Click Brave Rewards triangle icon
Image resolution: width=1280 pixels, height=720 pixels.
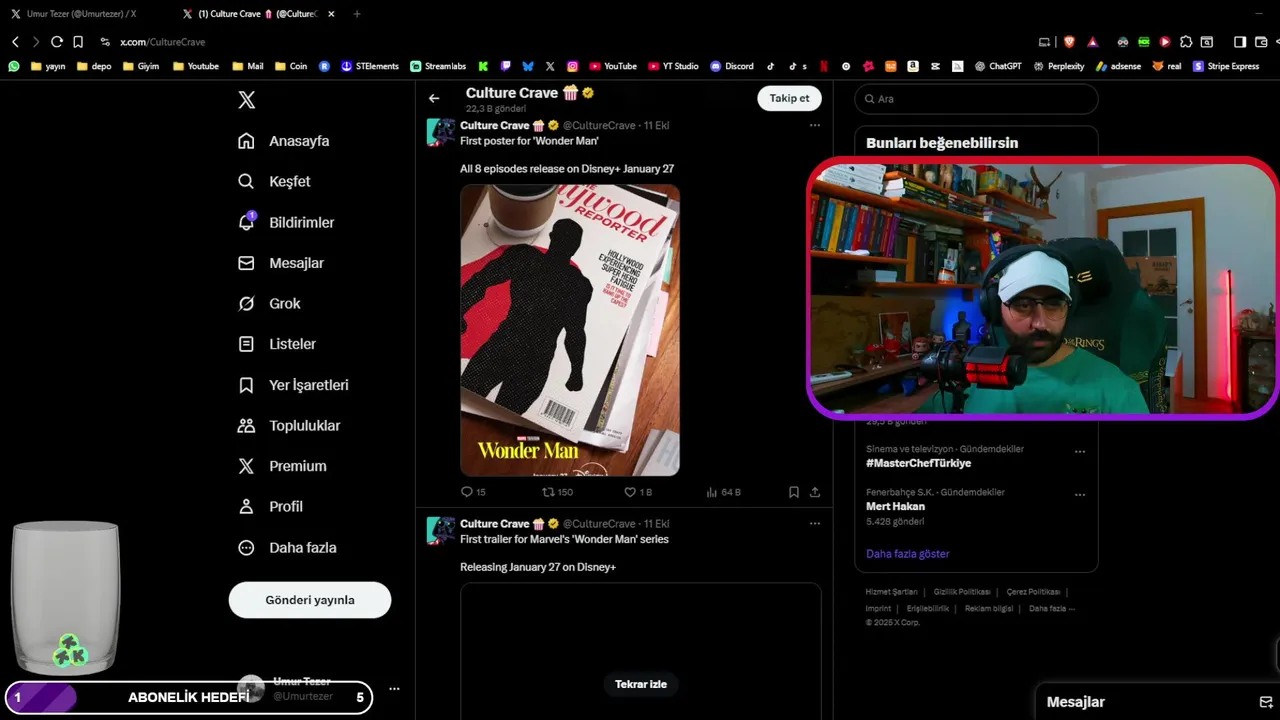[x=1093, y=42]
